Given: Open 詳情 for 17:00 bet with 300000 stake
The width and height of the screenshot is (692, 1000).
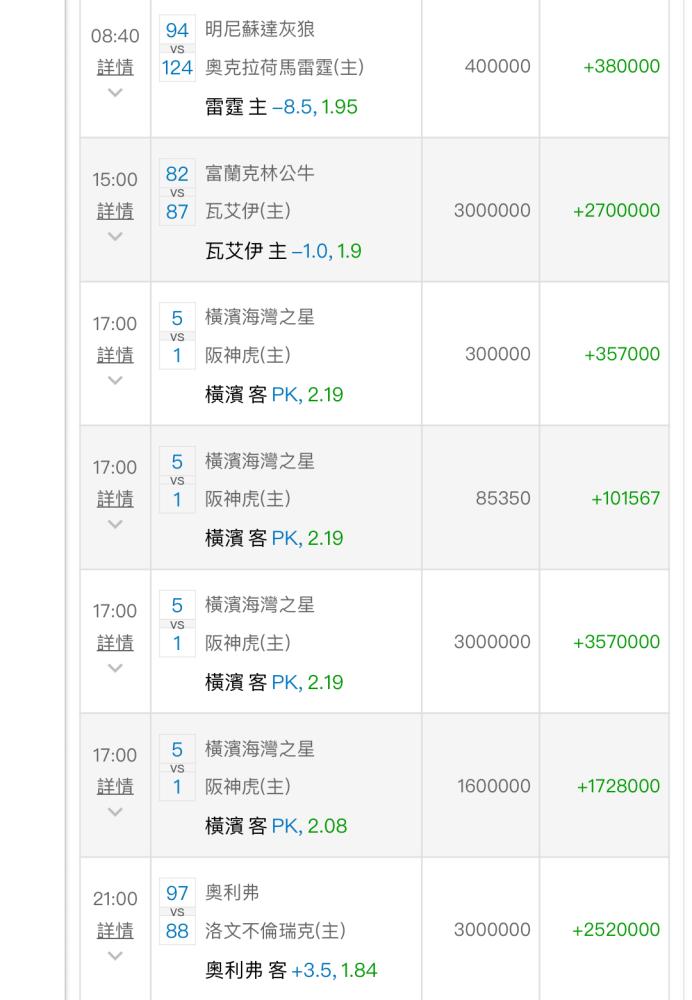Looking at the screenshot, I should tap(115, 355).
